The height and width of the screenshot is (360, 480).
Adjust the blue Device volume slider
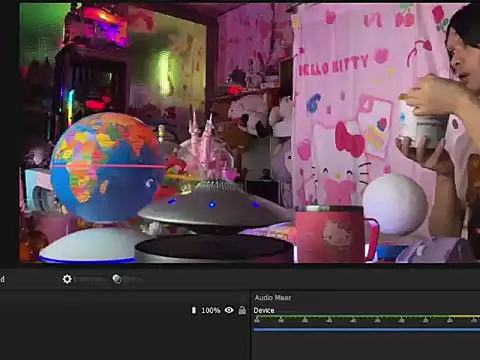click(367, 330)
